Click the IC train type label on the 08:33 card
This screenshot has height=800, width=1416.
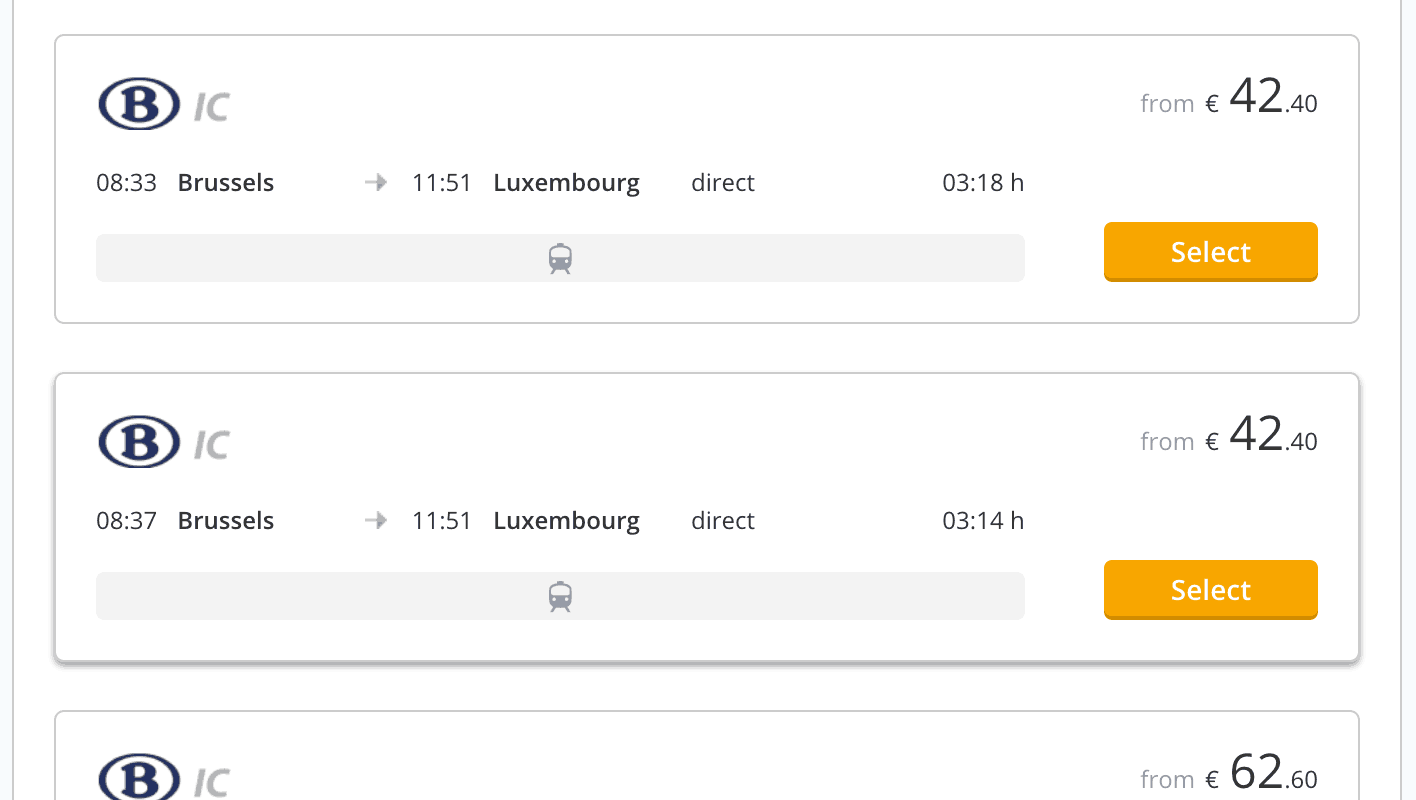pos(212,107)
